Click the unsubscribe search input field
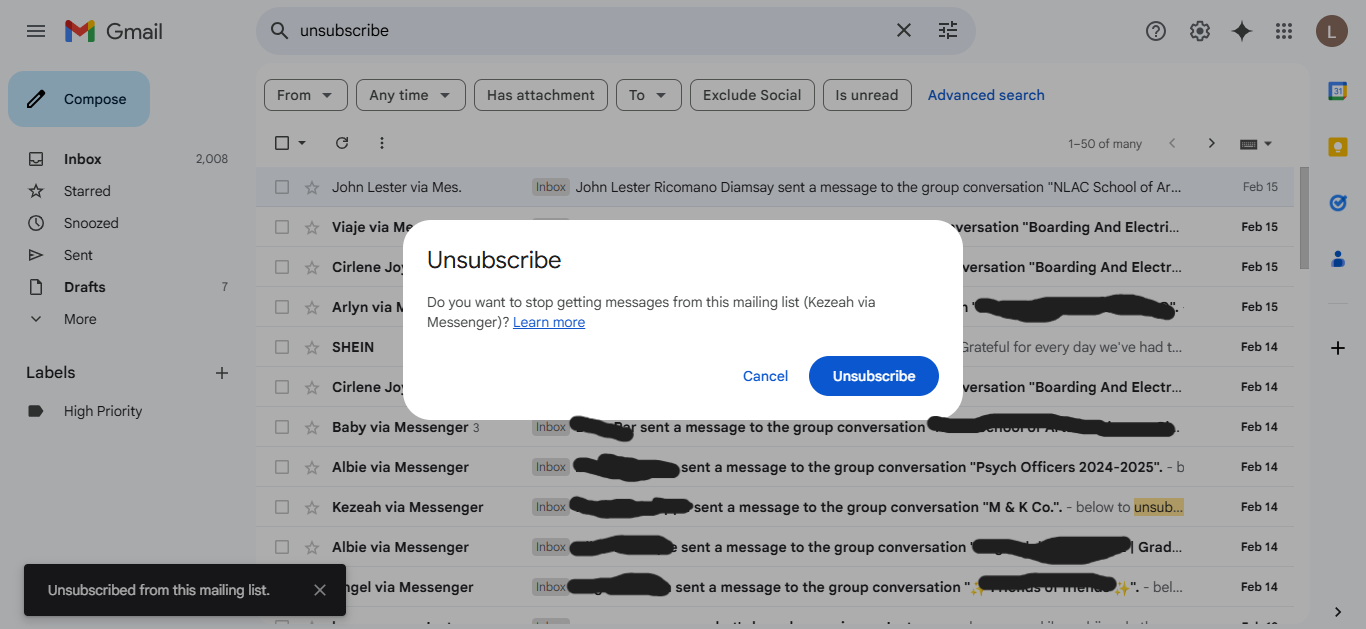Screen dimensions: 1366x629 (590, 31)
